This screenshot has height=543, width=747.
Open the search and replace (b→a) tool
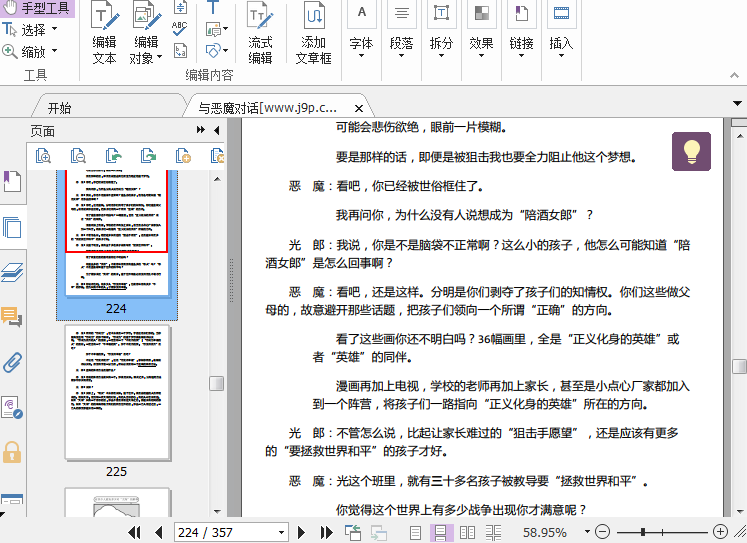(x=180, y=50)
